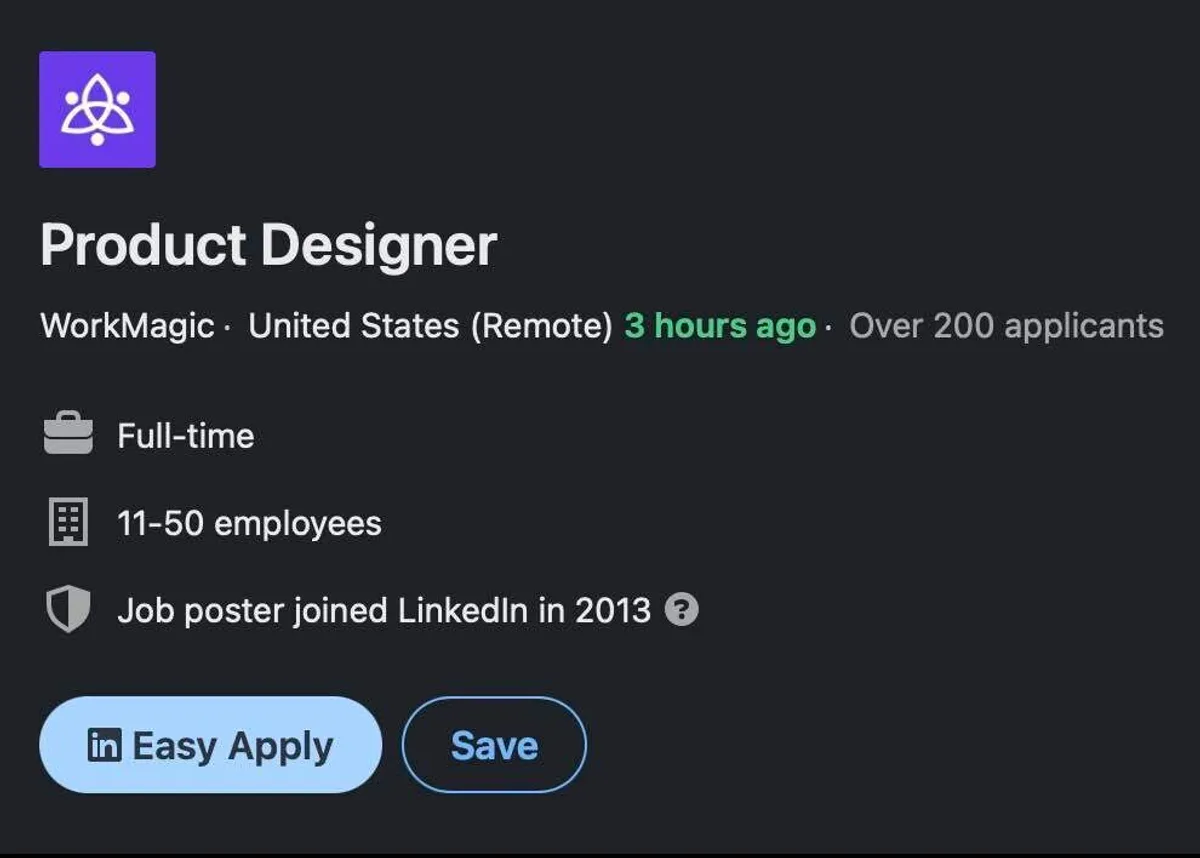This screenshot has height=858, width=1200.
Task: Click the LinkedIn logo inside Easy Apply
Action: pyautogui.click(x=104, y=745)
